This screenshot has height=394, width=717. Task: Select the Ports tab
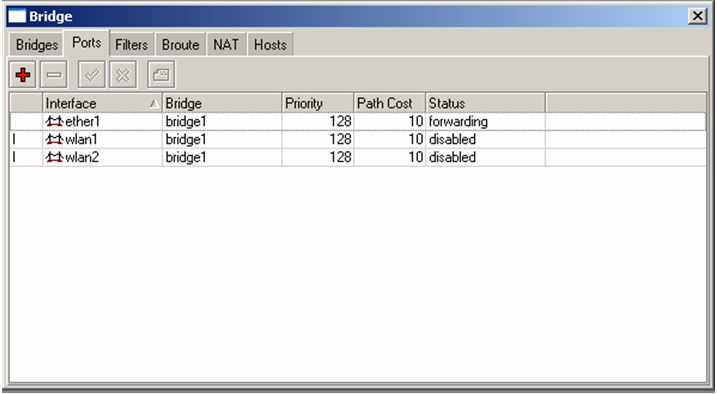[x=86, y=43]
